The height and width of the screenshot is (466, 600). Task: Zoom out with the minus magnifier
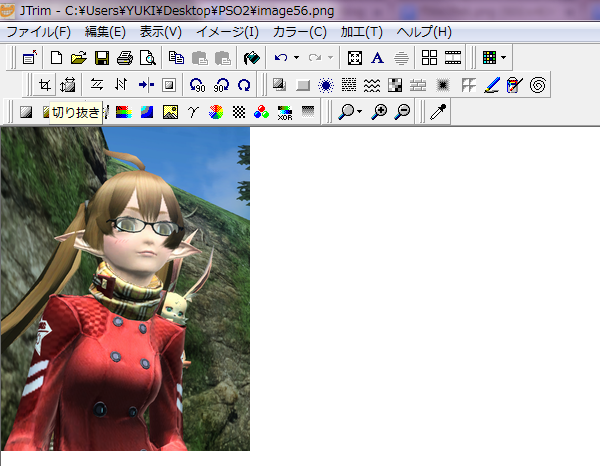(402, 112)
